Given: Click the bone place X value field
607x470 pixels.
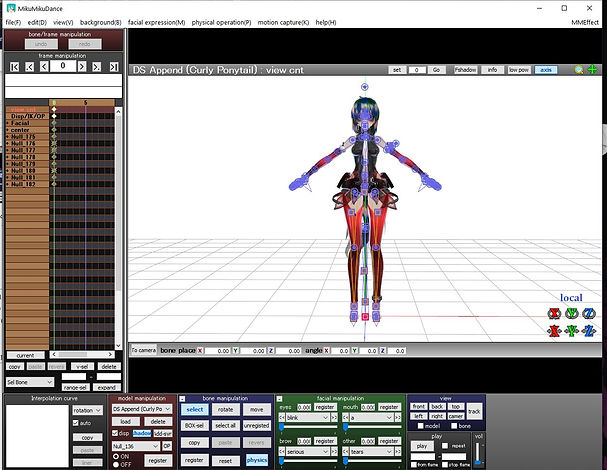Looking at the screenshot, I should (217, 351).
